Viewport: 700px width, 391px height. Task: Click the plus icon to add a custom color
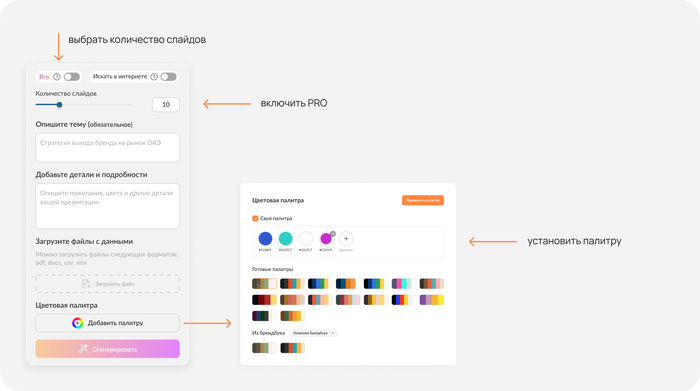pos(346,239)
